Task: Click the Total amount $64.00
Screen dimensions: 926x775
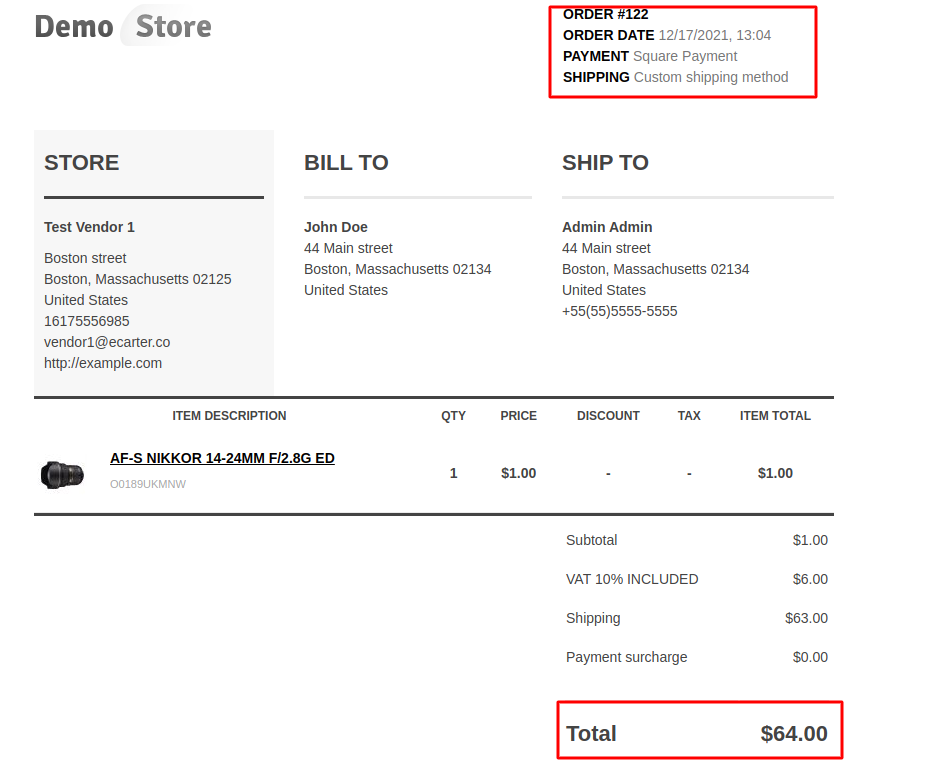Action: coord(794,734)
